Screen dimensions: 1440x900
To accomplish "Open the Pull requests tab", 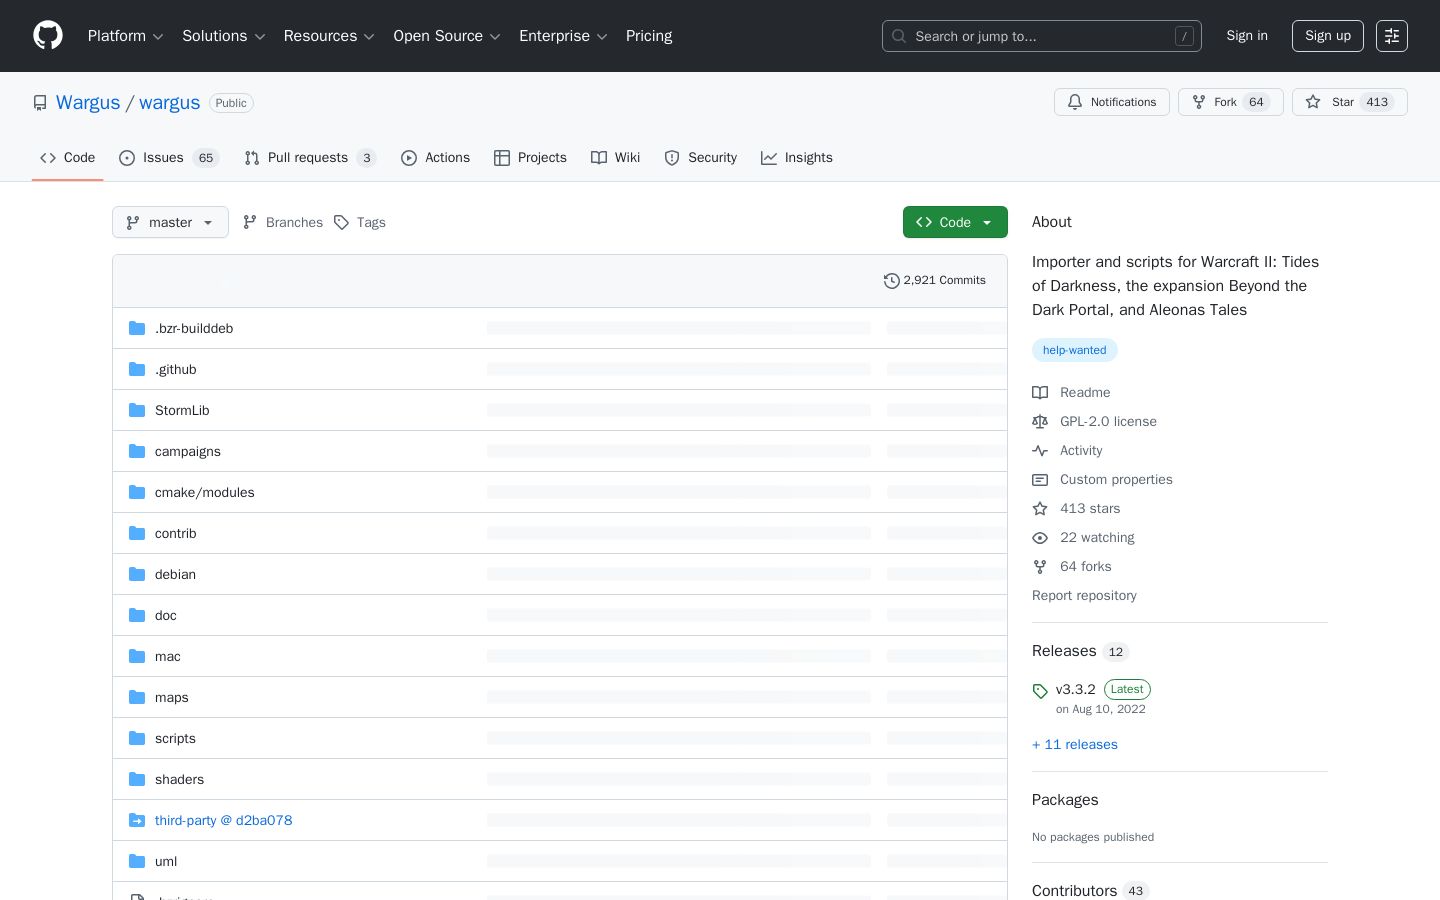I will (310, 158).
